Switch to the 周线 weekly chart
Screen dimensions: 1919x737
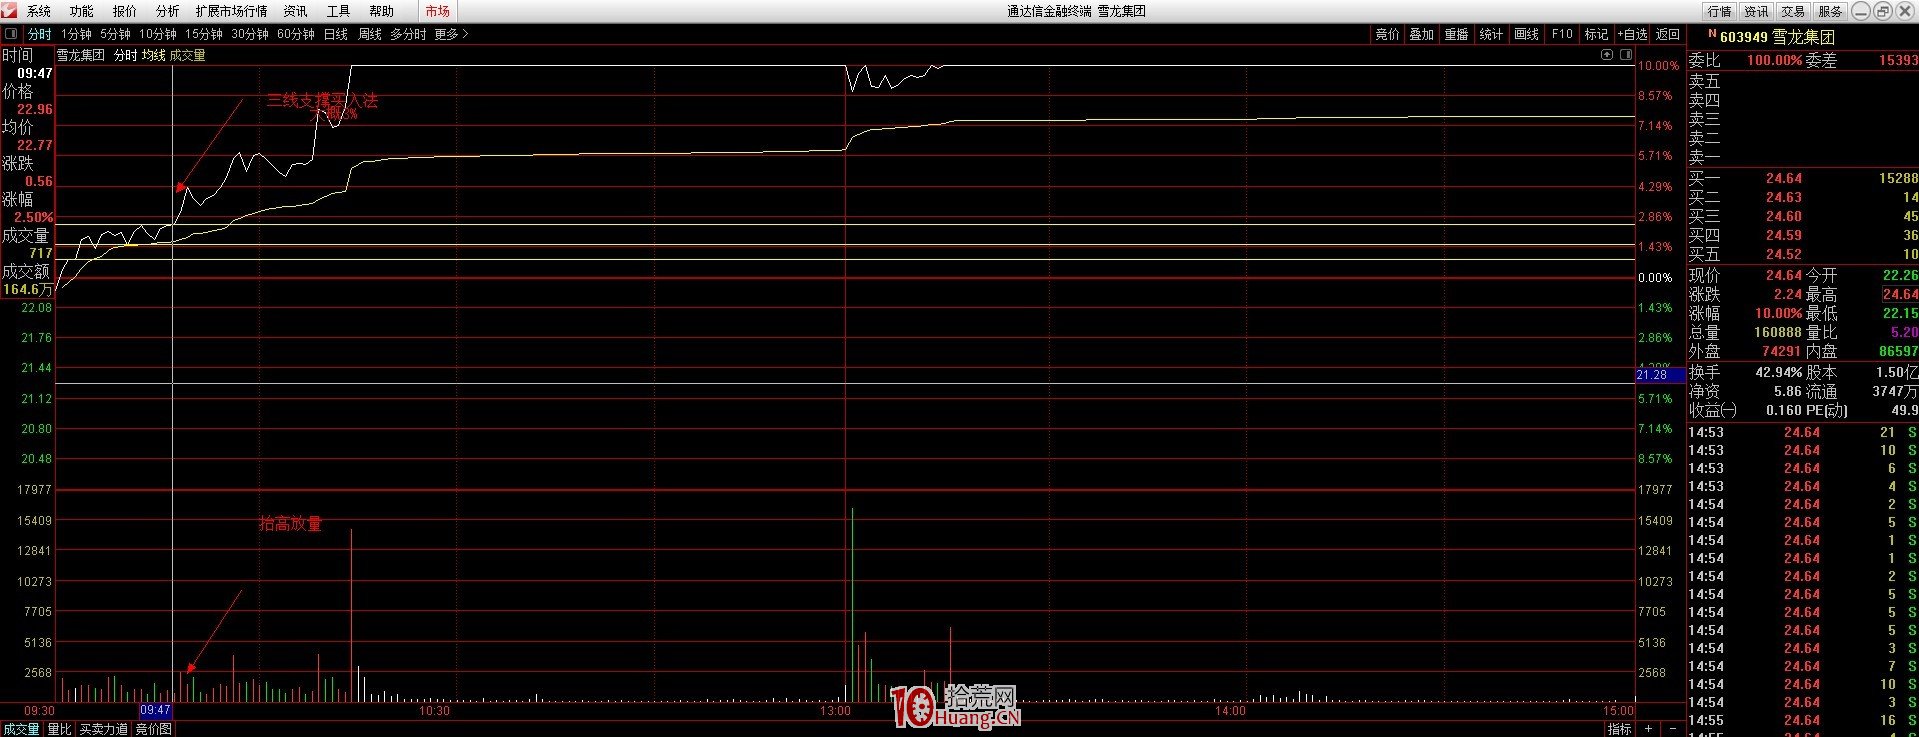tap(370, 34)
